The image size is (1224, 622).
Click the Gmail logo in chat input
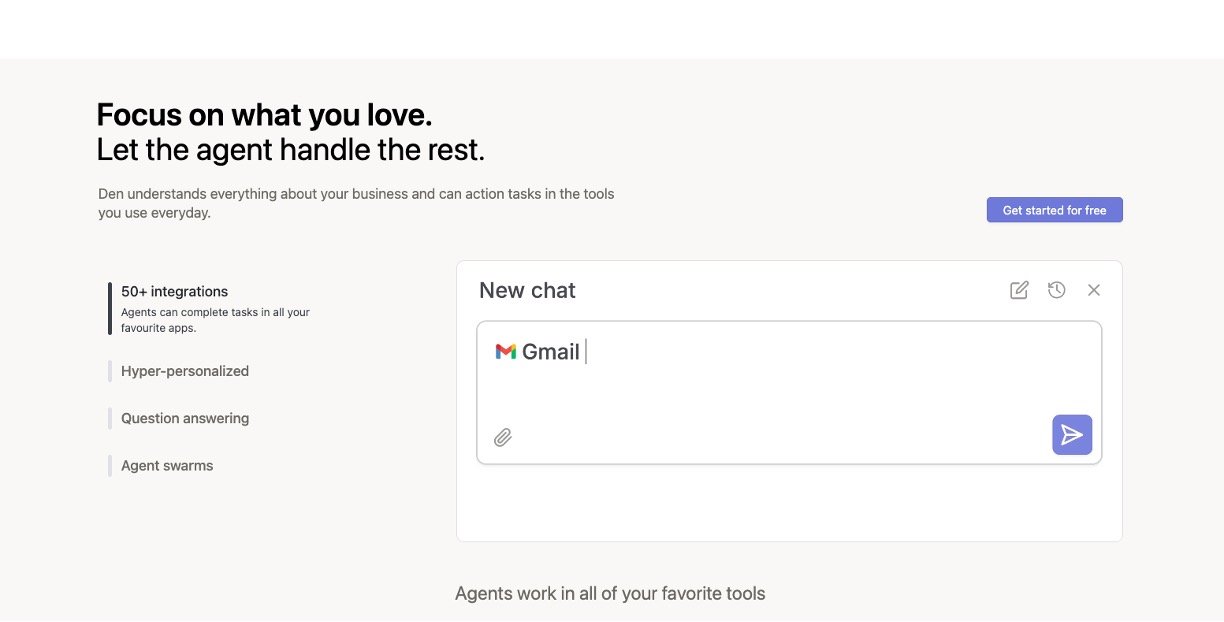tap(506, 352)
